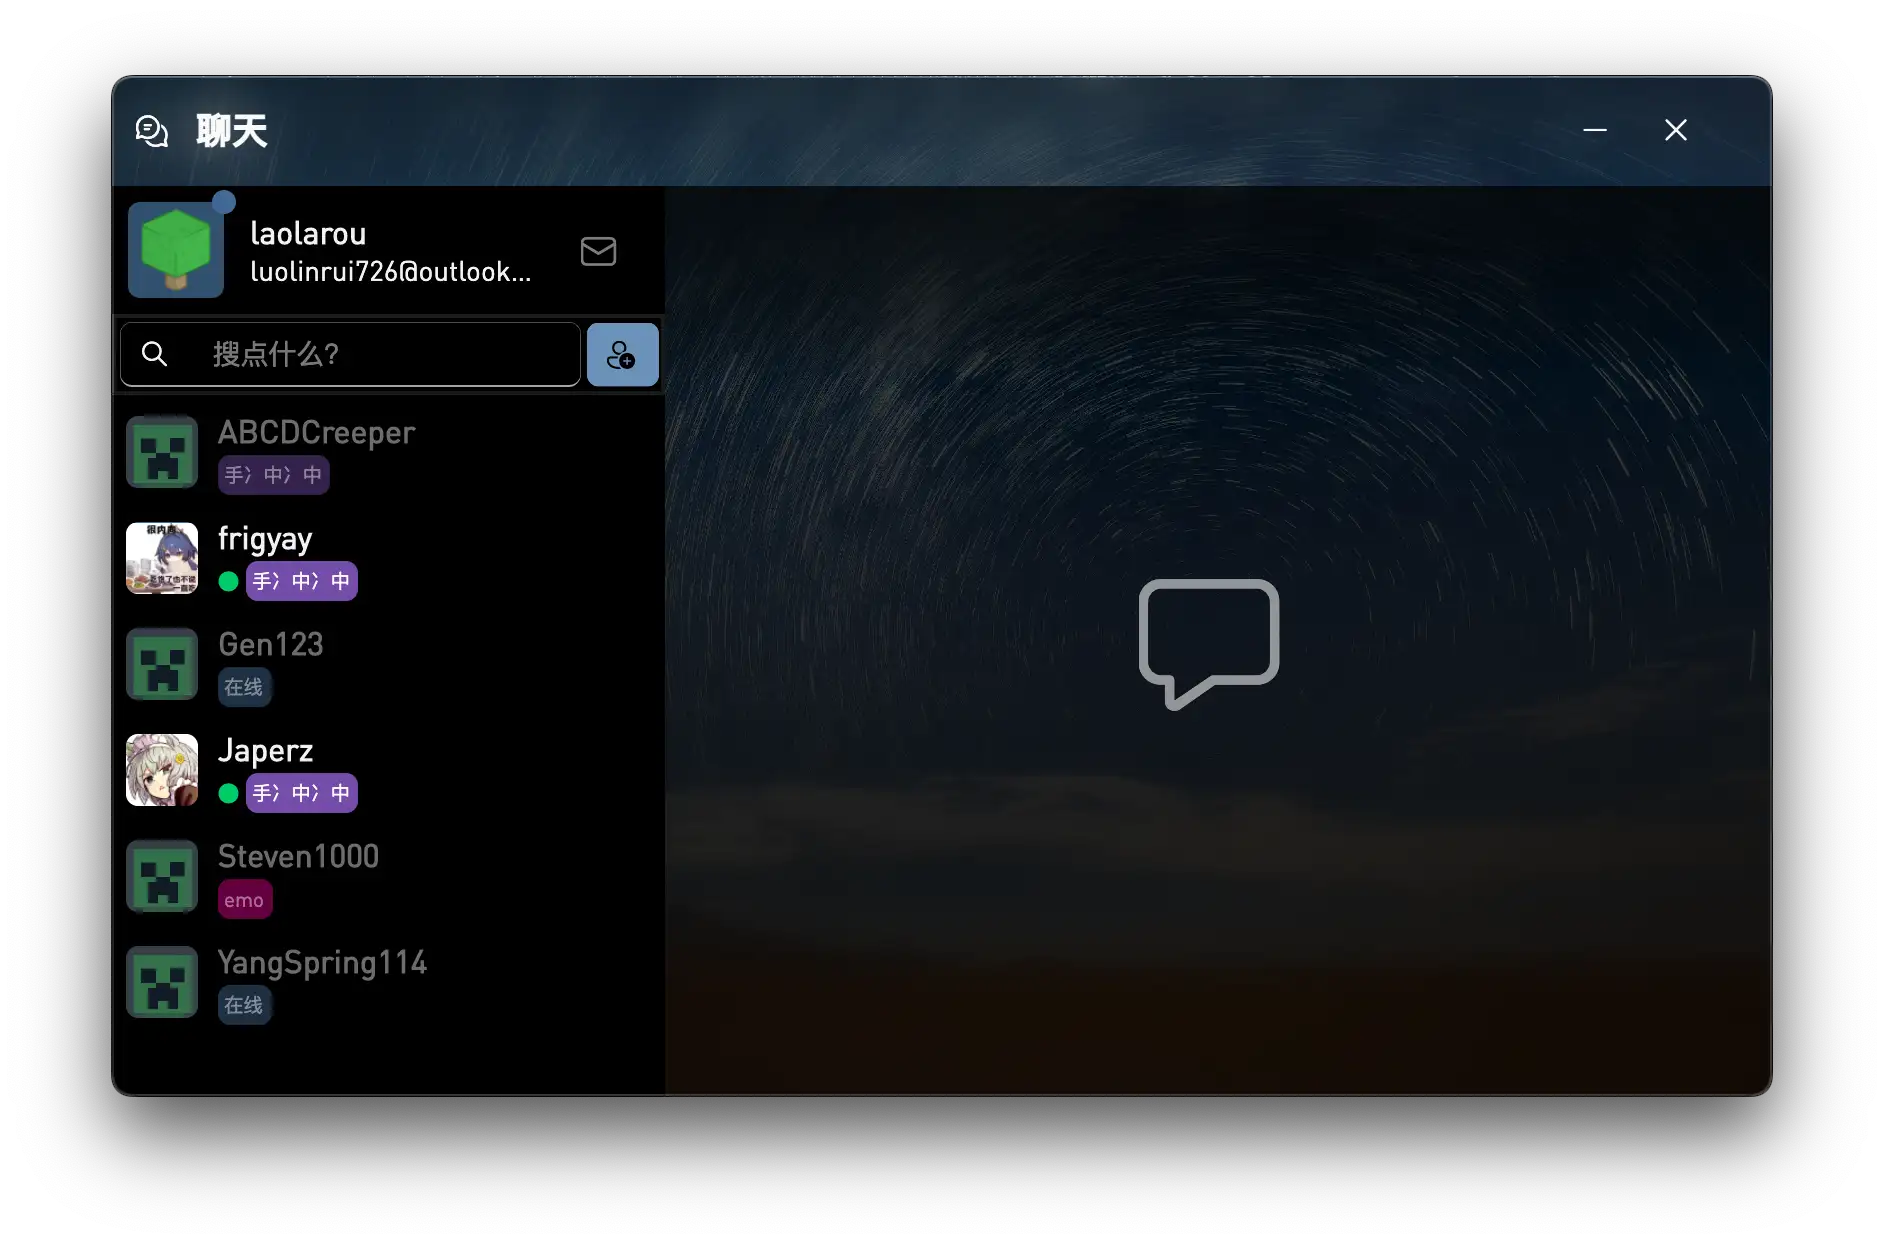Open Steven1000's creeper avatar
Screen dimensions: 1884x1244
(162, 876)
